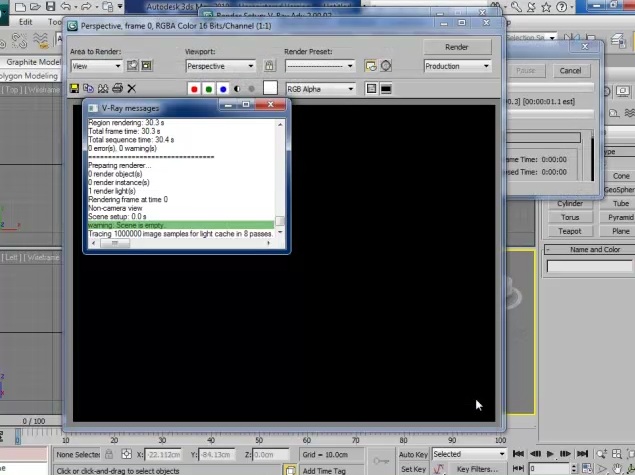Go to the end frame
This screenshot has width=635, height=475.
pyautogui.click(x=582, y=454)
